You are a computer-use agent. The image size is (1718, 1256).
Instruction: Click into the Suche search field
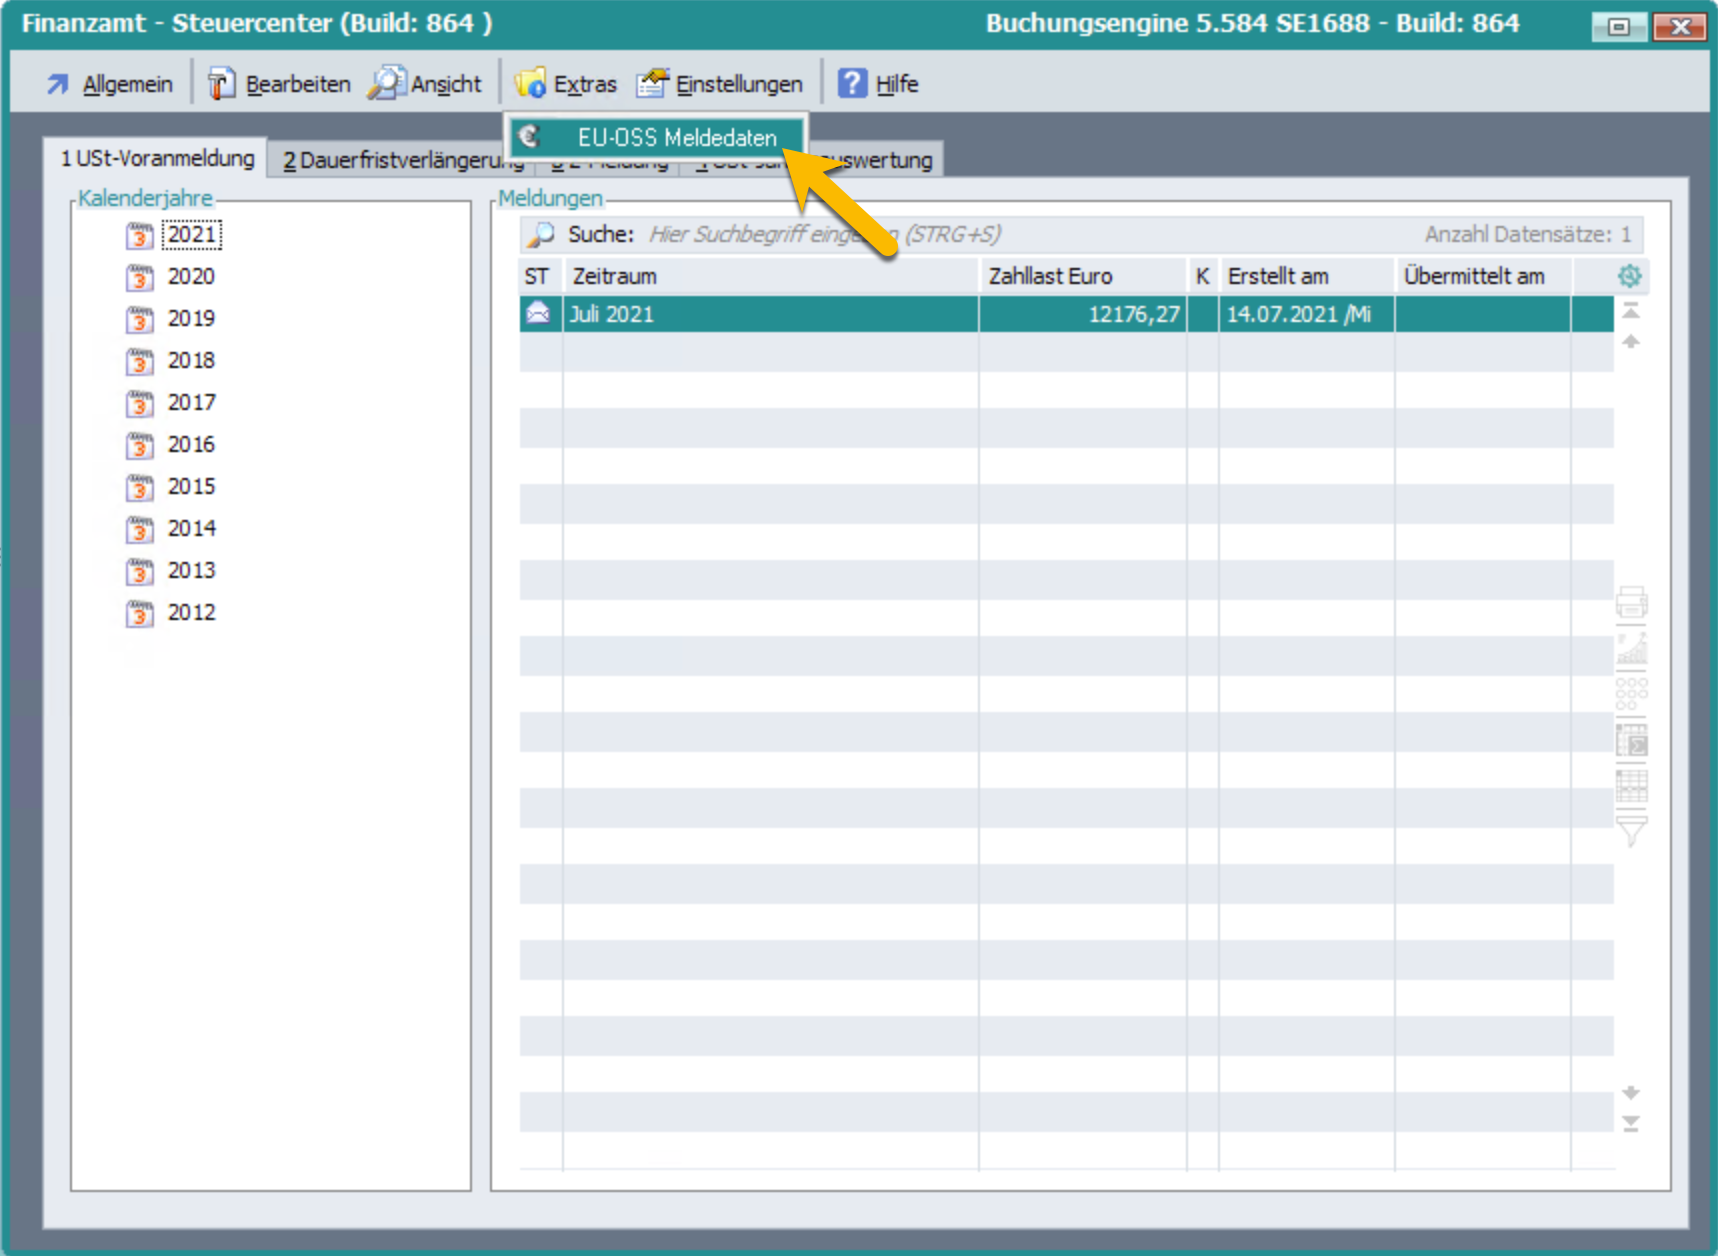pyautogui.click(x=1000, y=234)
